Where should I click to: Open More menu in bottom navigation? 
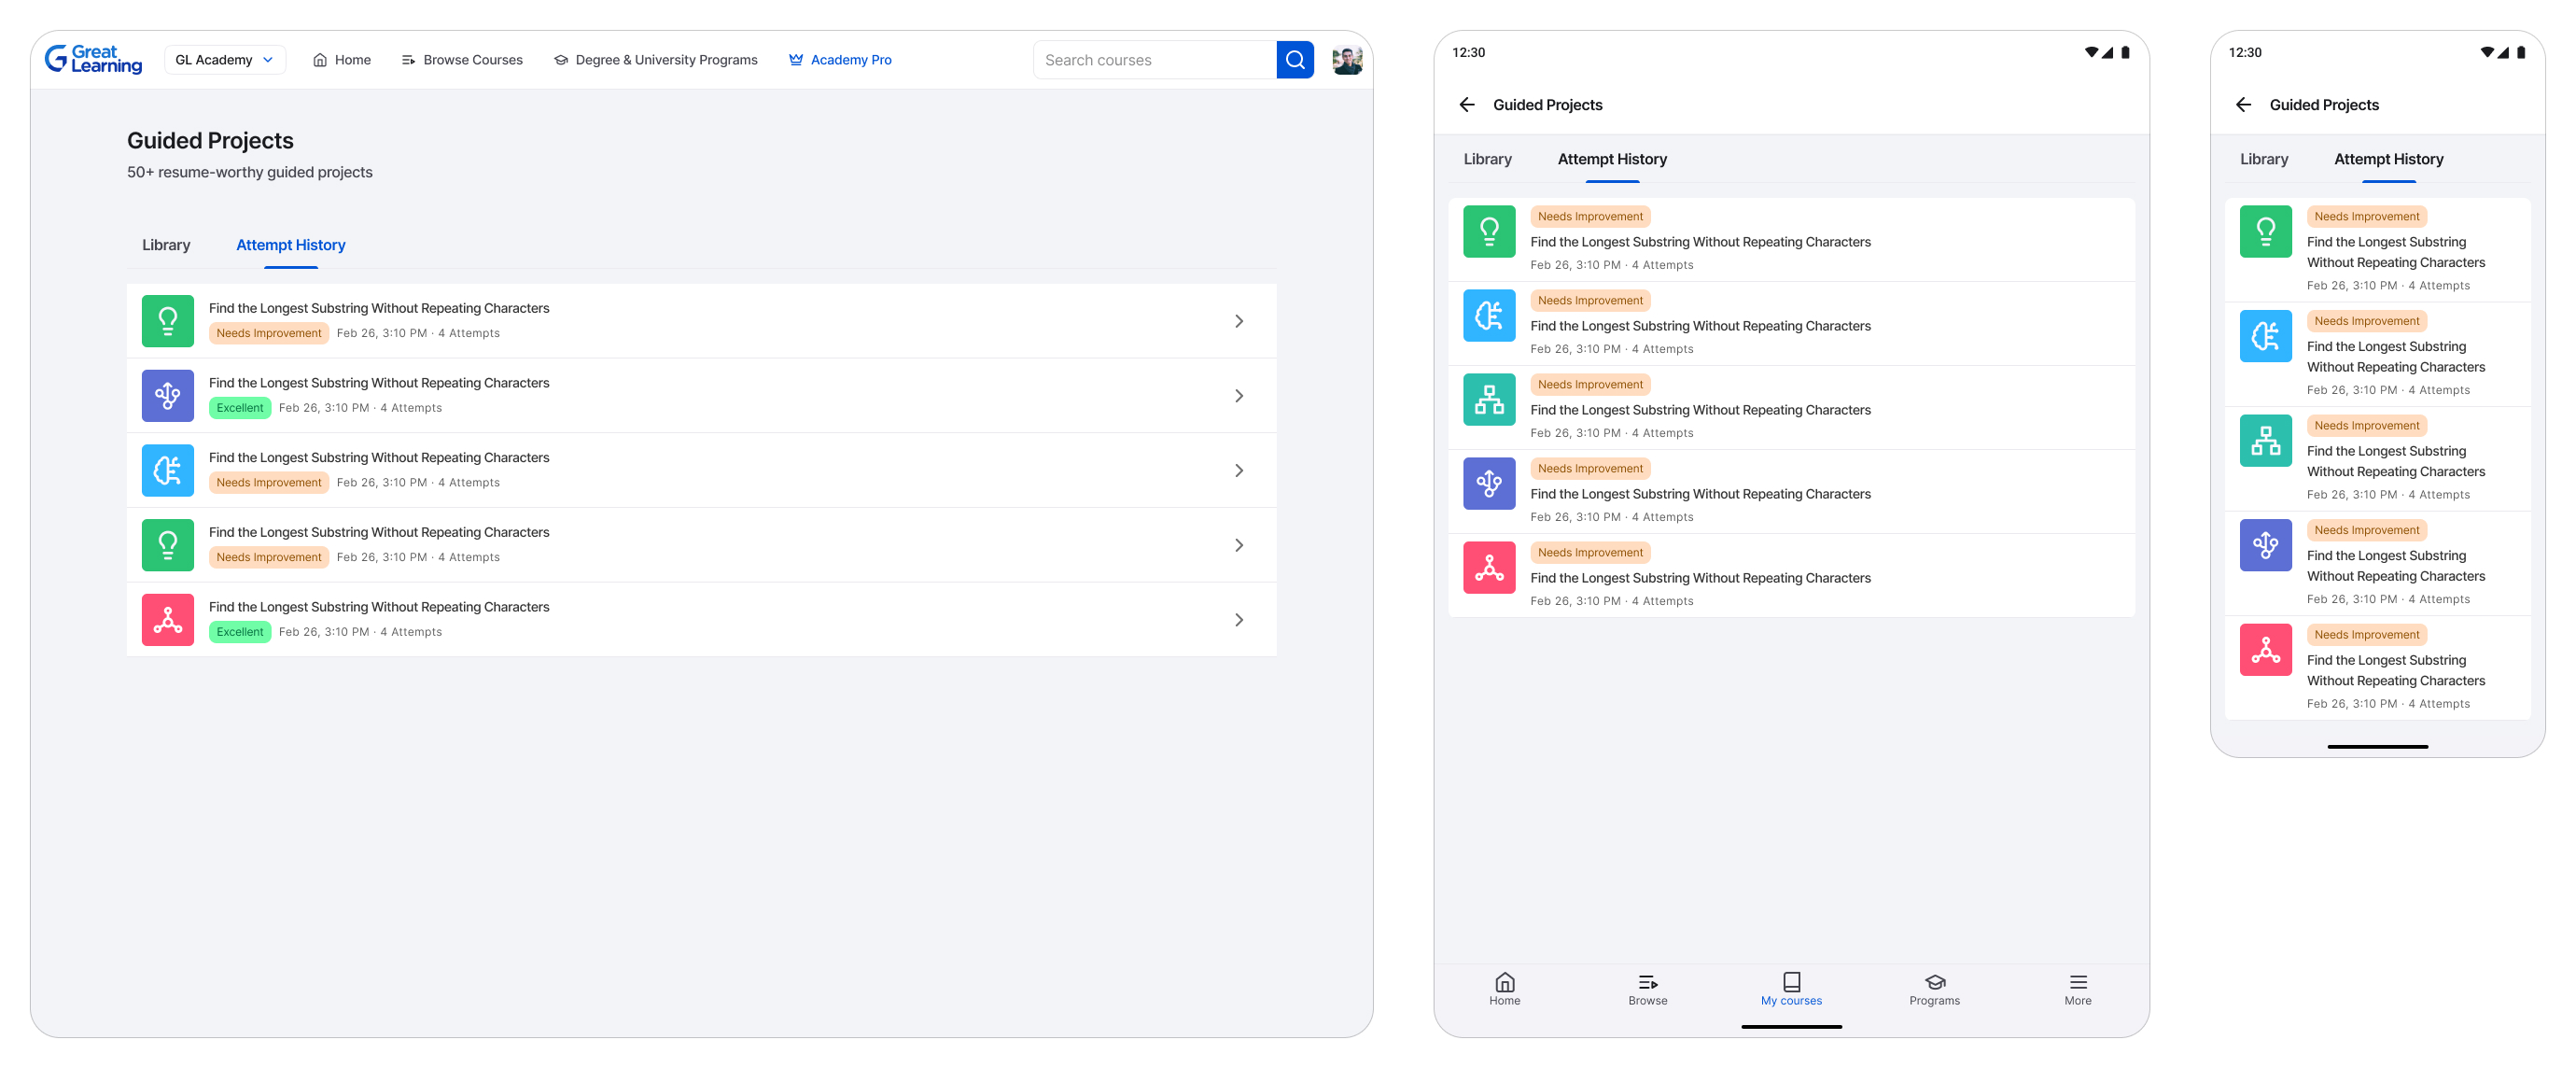tap(2077, 988)
